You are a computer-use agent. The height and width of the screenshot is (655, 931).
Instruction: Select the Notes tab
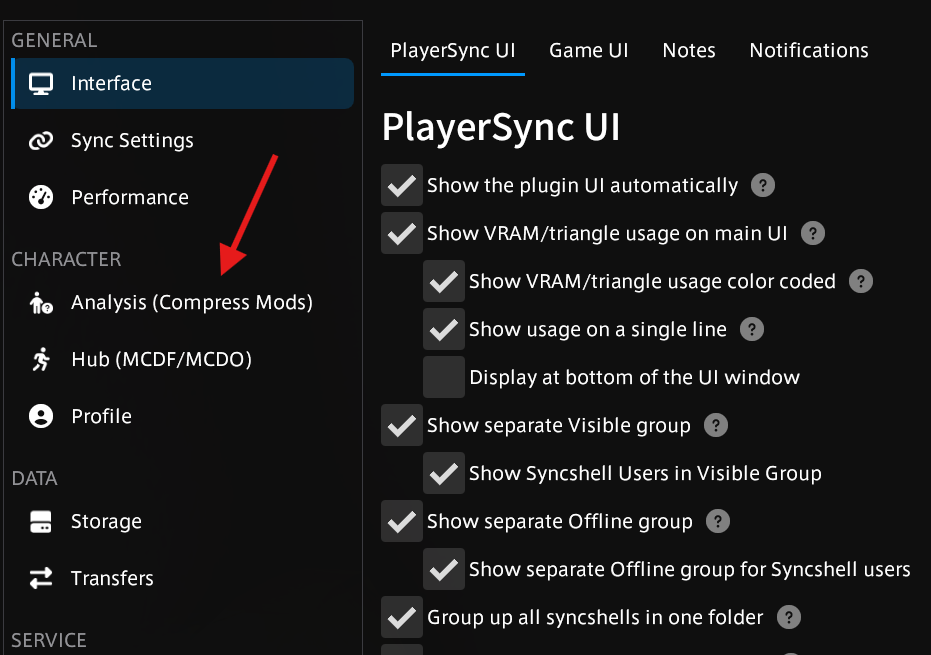click(x=689, y=51)
